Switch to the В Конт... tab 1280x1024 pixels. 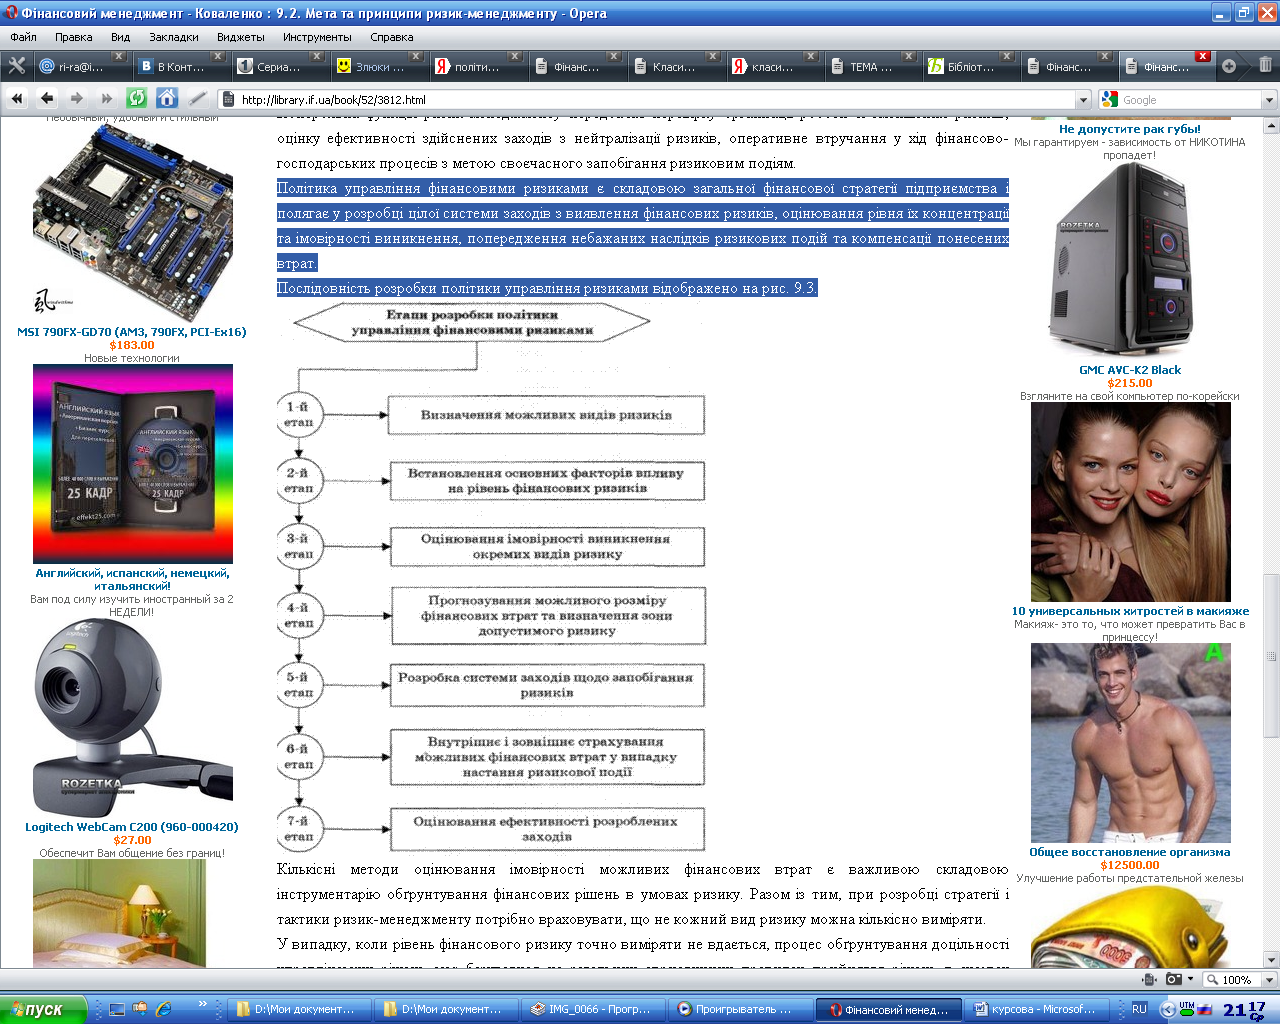click(179, 67)
